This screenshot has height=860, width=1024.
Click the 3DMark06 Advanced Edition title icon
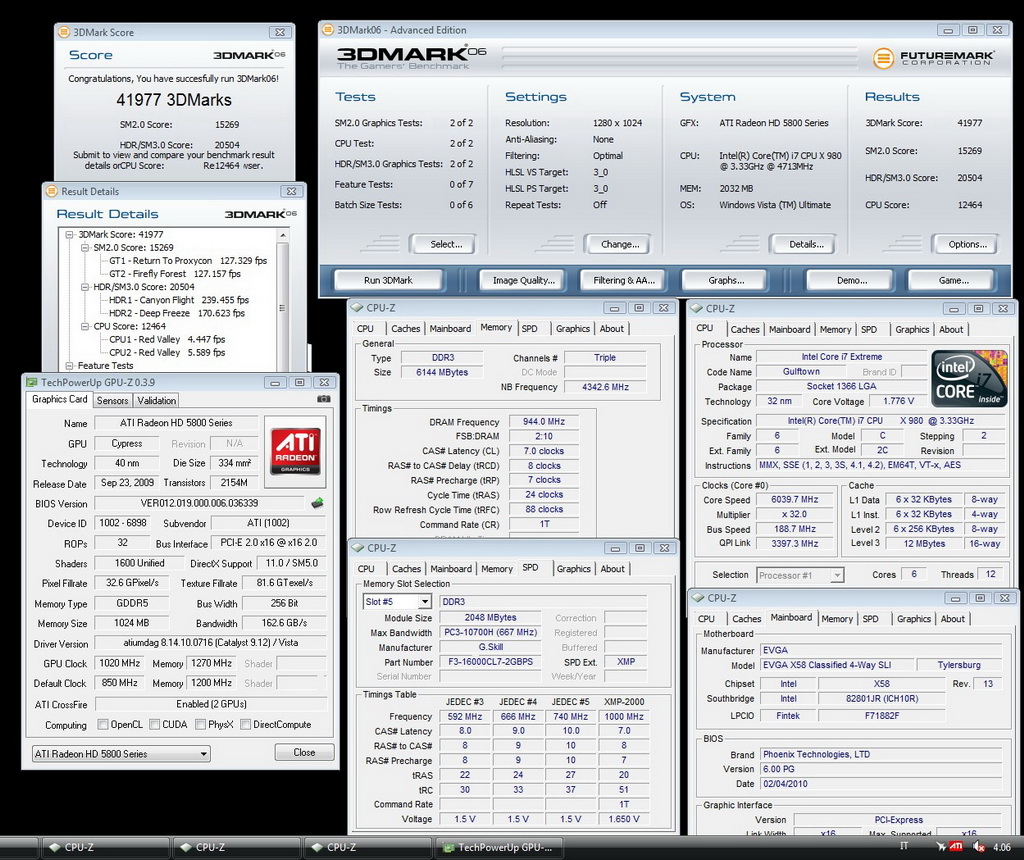(x=328, y=29)
